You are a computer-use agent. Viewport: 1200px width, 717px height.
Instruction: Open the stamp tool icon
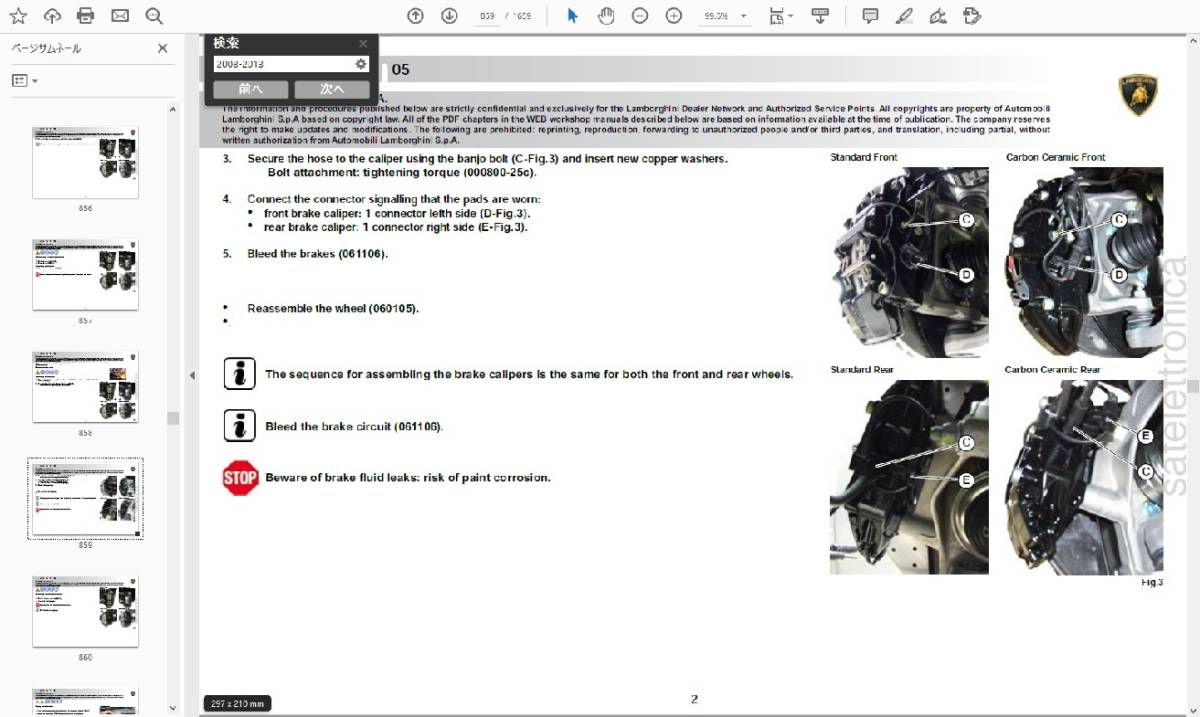pos(971,16)
